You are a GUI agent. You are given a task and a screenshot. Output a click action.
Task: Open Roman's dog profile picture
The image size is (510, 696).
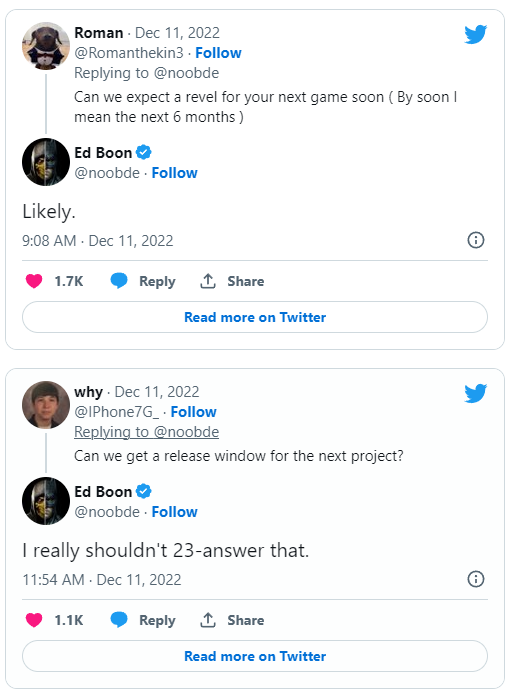(x=46, y=46)
